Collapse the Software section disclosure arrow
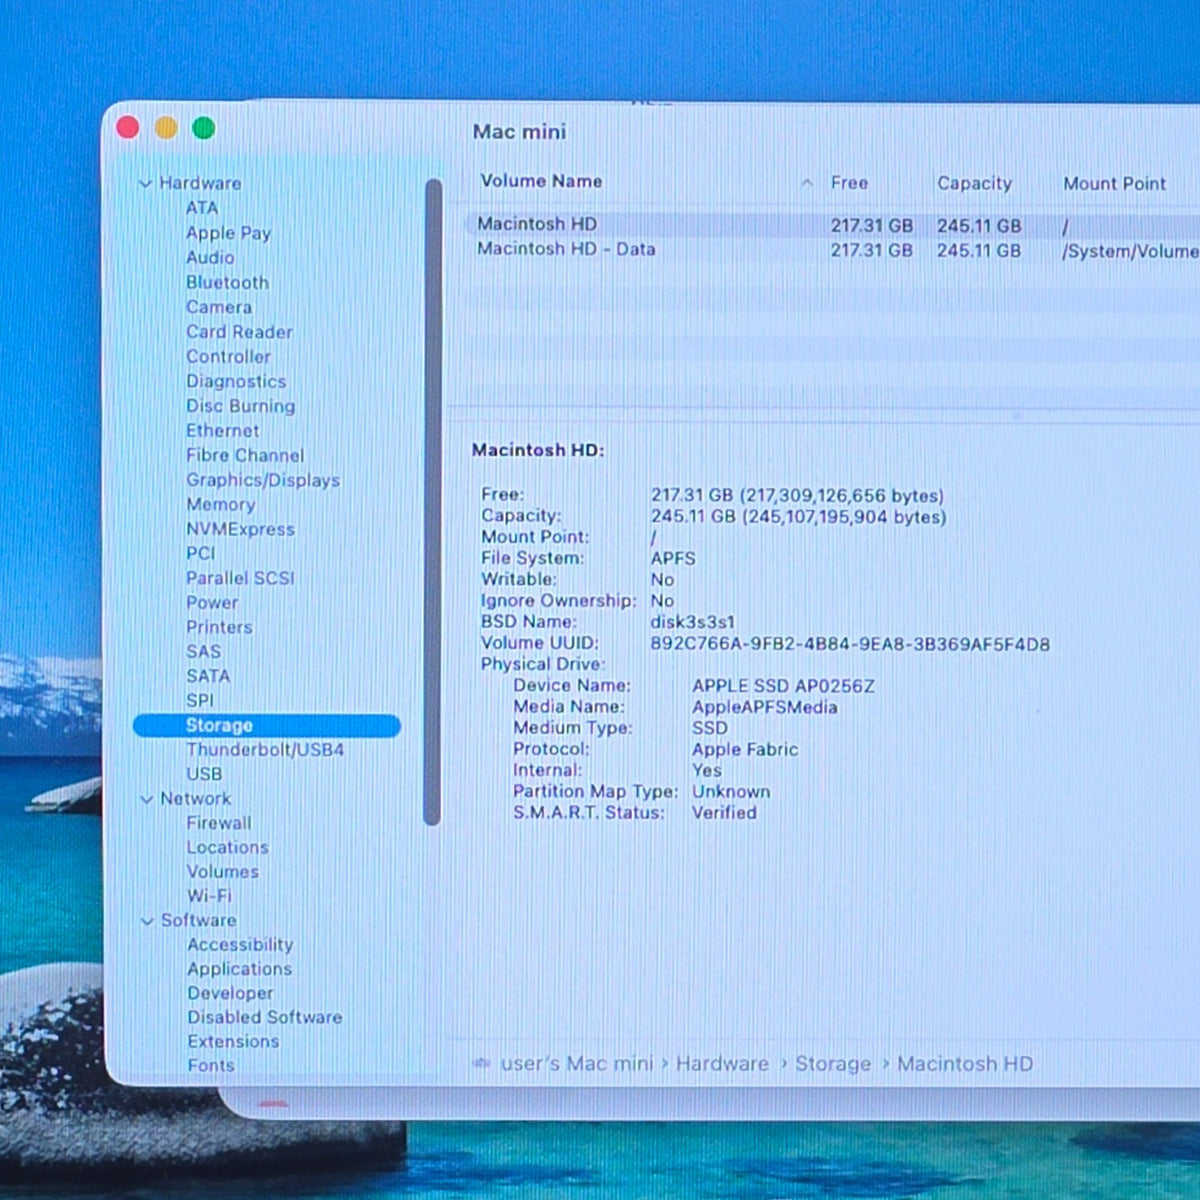1200x1200 pixels. 147,921
